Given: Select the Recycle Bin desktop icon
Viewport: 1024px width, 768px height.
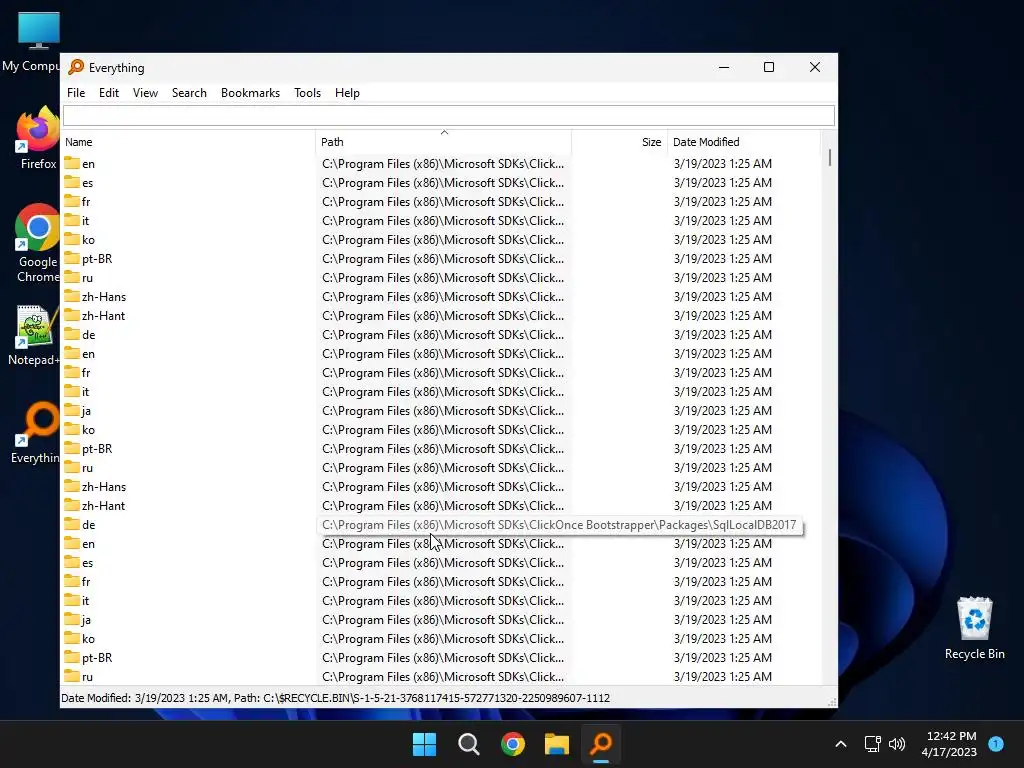Looking at the screenshot, I should [974, 628].
